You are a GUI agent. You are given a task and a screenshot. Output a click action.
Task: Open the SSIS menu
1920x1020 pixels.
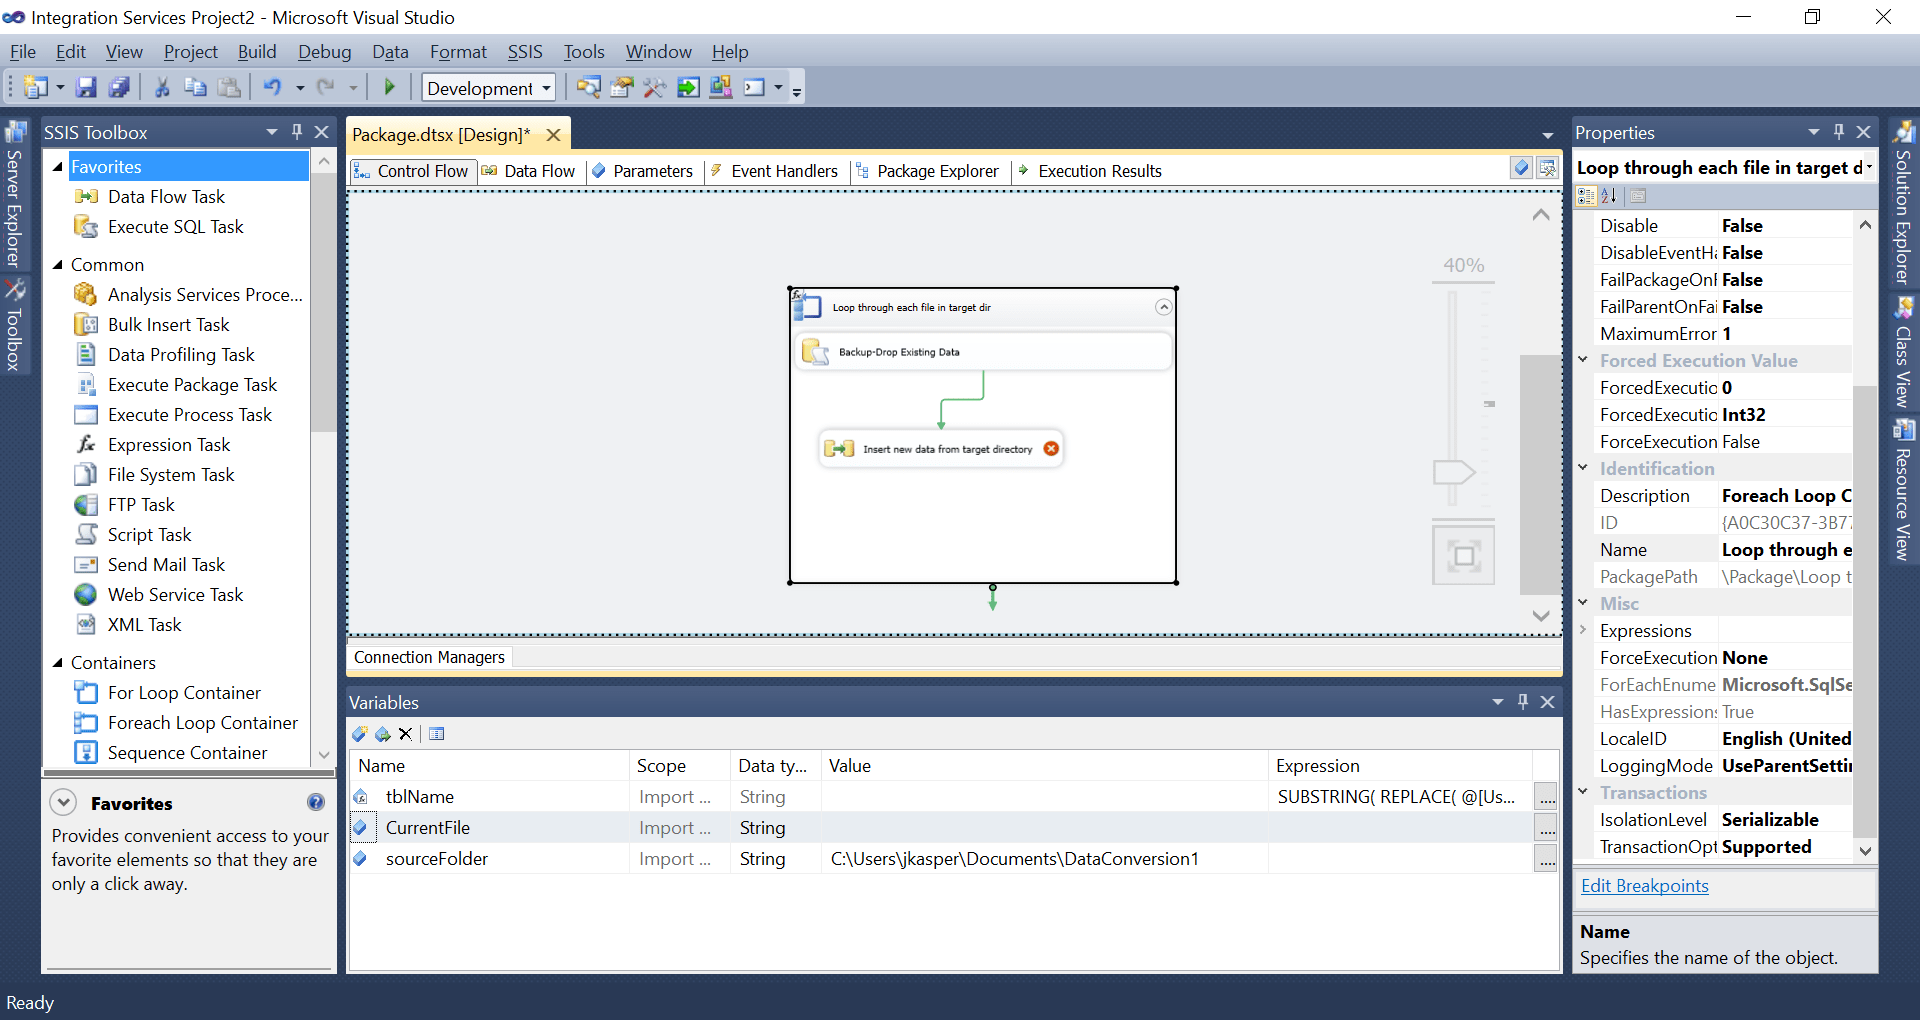tap(525, 52)
